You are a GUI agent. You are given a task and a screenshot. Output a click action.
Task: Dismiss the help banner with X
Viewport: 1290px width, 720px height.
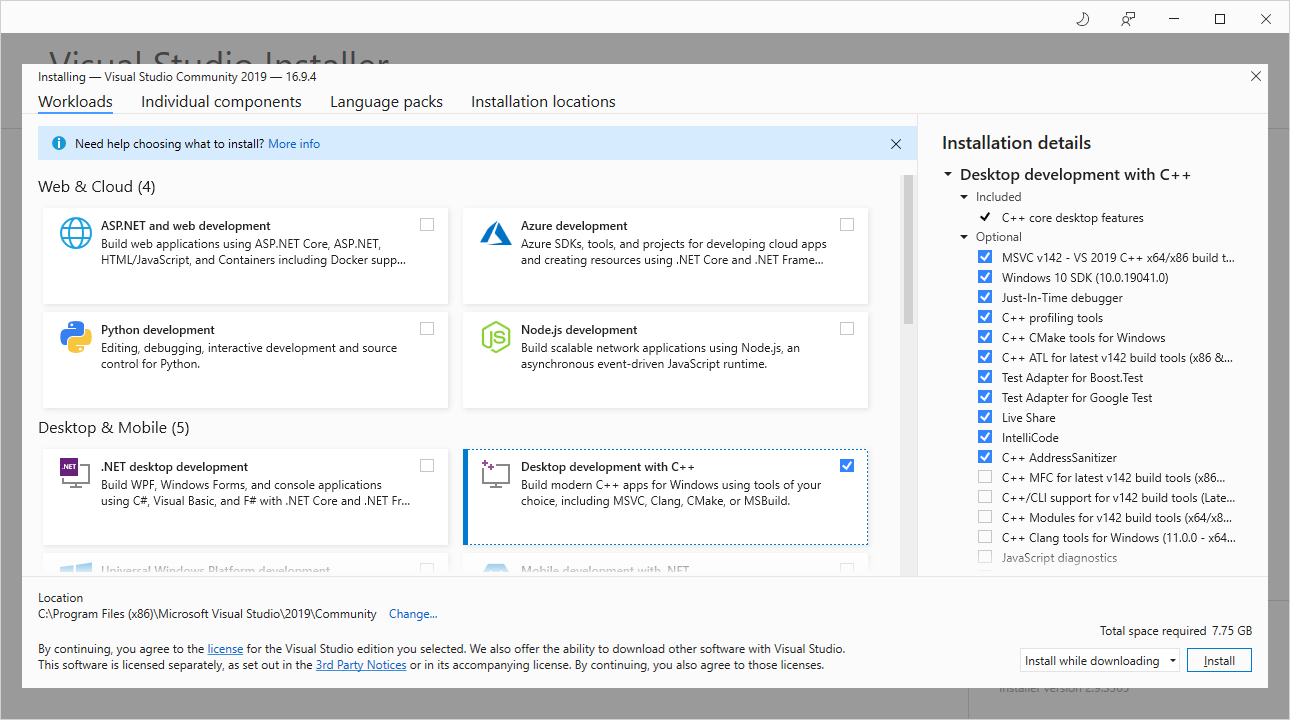click(896, 144)
